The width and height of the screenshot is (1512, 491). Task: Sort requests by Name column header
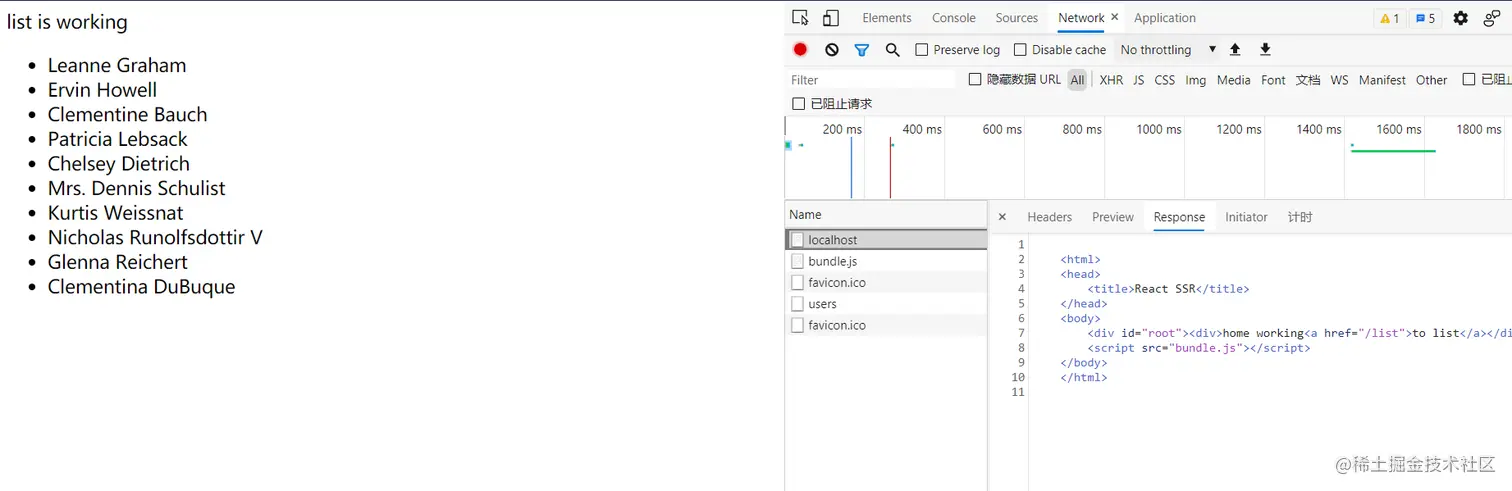click(886, 215)
